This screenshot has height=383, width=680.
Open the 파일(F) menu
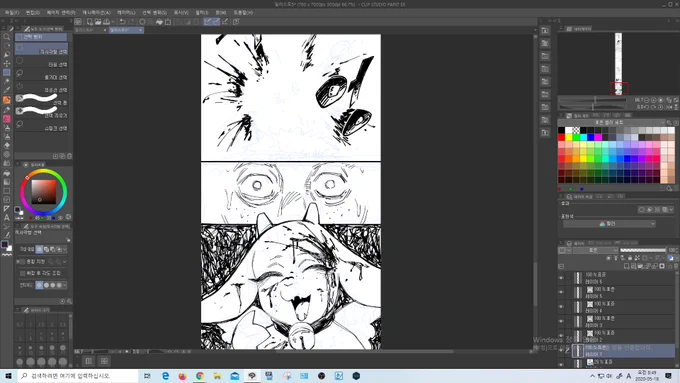(11, 13)
